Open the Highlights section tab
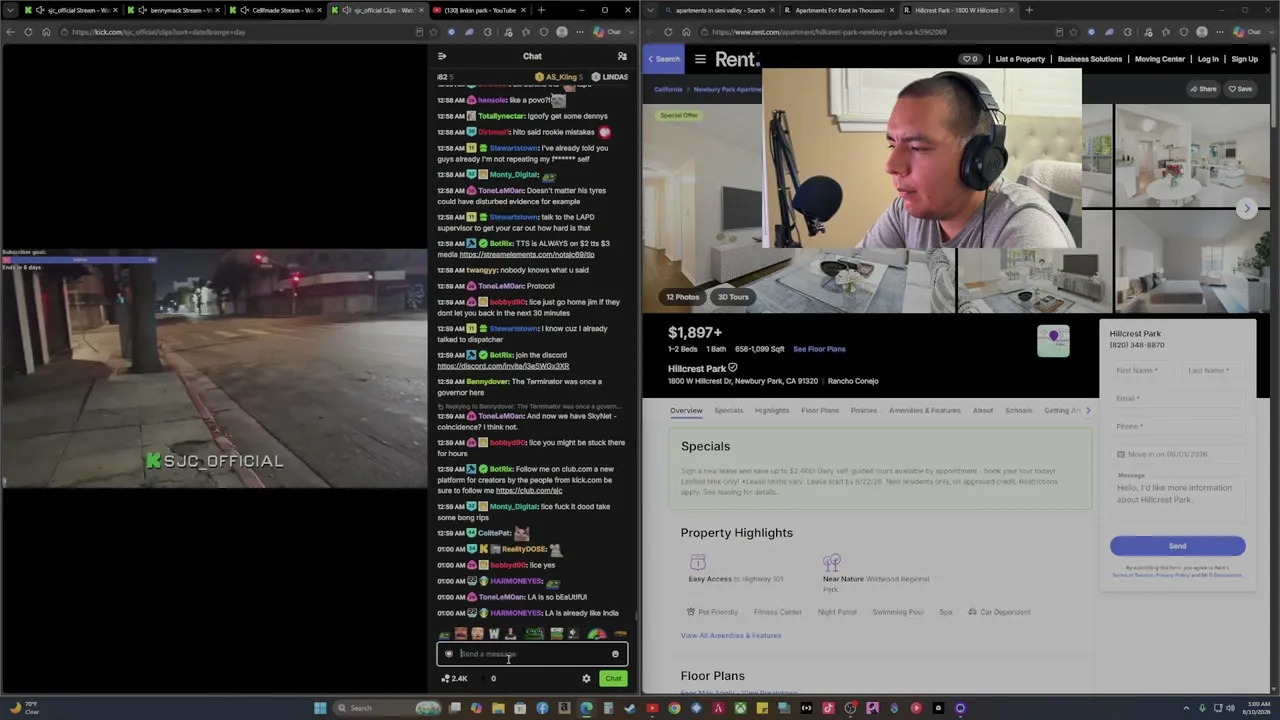1280x720 pixels. tap(772, 410)
